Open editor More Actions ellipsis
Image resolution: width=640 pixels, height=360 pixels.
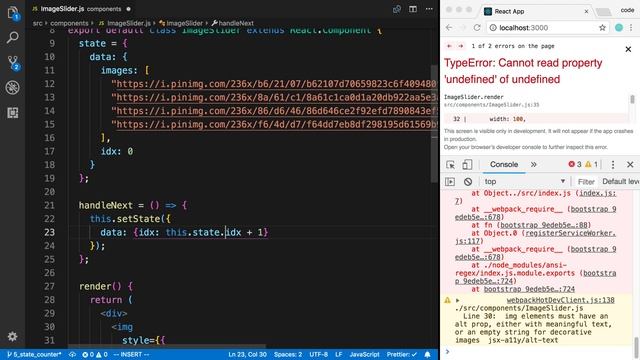point(429,9)
